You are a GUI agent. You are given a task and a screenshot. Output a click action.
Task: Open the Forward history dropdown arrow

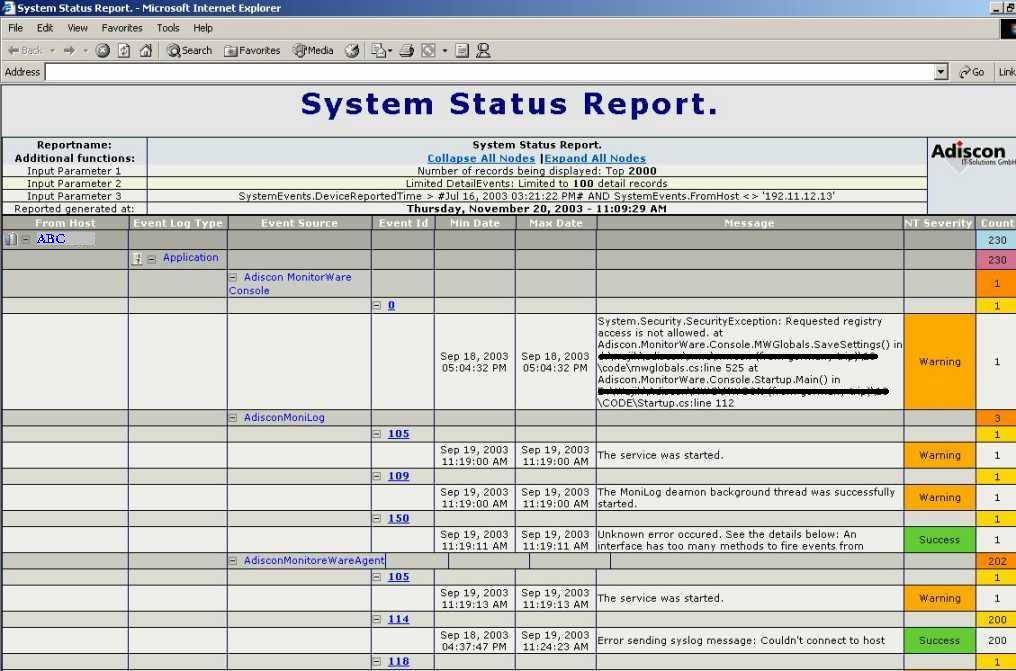(x=85, y=51)
